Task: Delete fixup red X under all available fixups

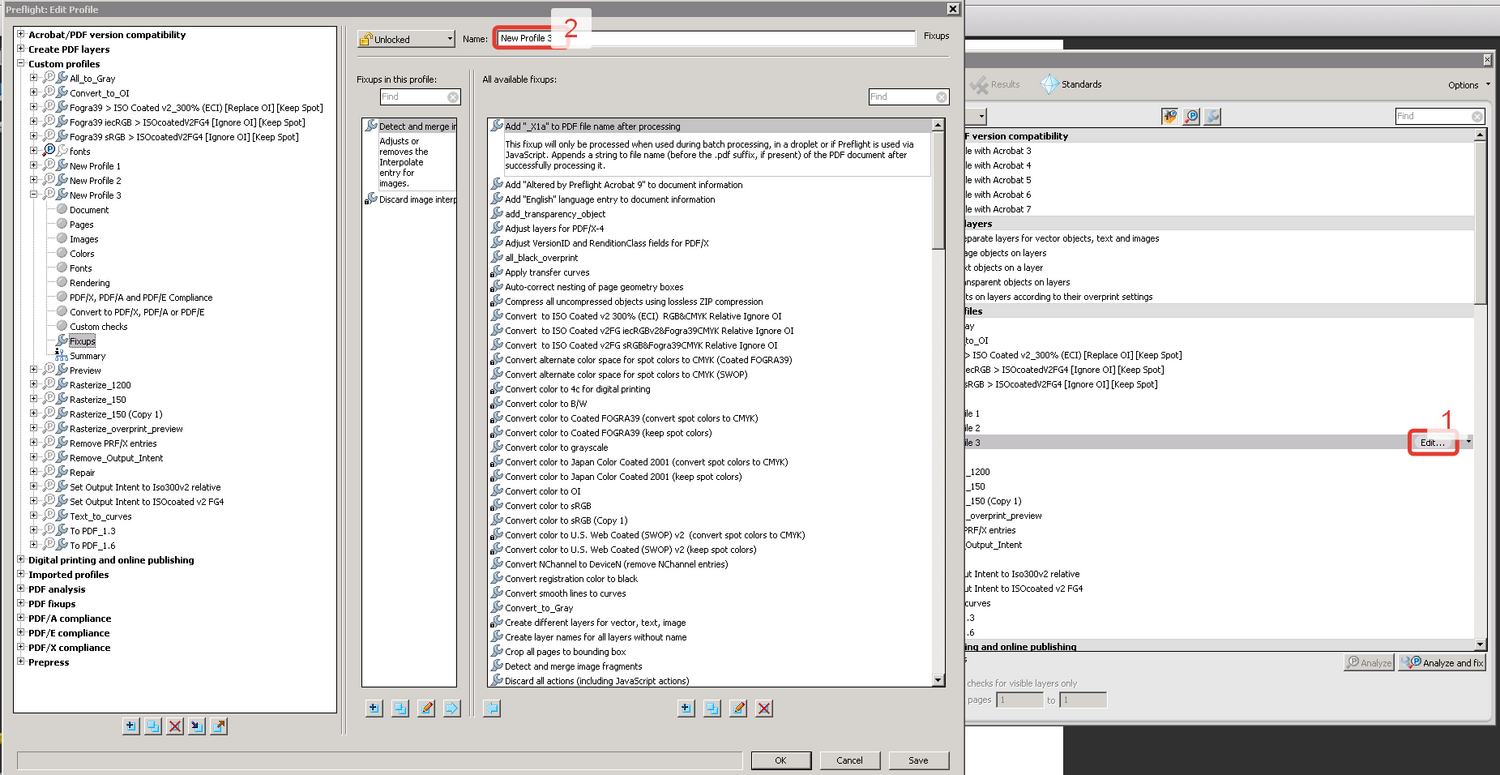Action: click(x=764, y=708)
